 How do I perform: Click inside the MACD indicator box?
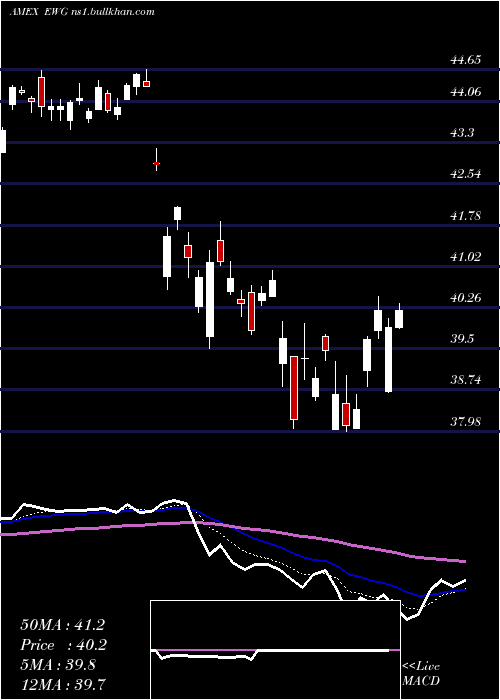point(275,650)
